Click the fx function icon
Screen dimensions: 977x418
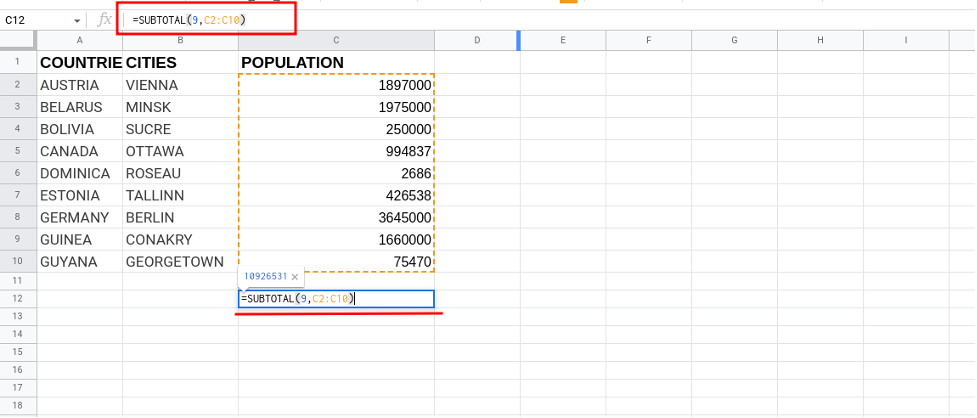pos(105,21)
